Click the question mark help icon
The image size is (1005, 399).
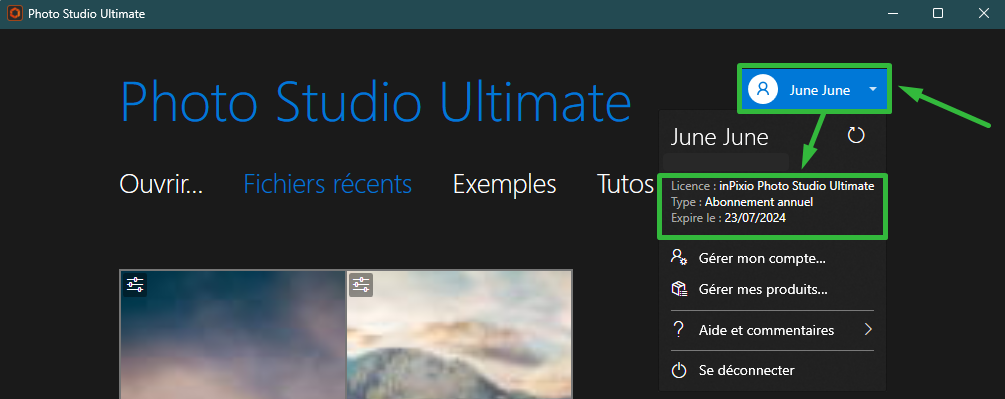tap(678, 330)
